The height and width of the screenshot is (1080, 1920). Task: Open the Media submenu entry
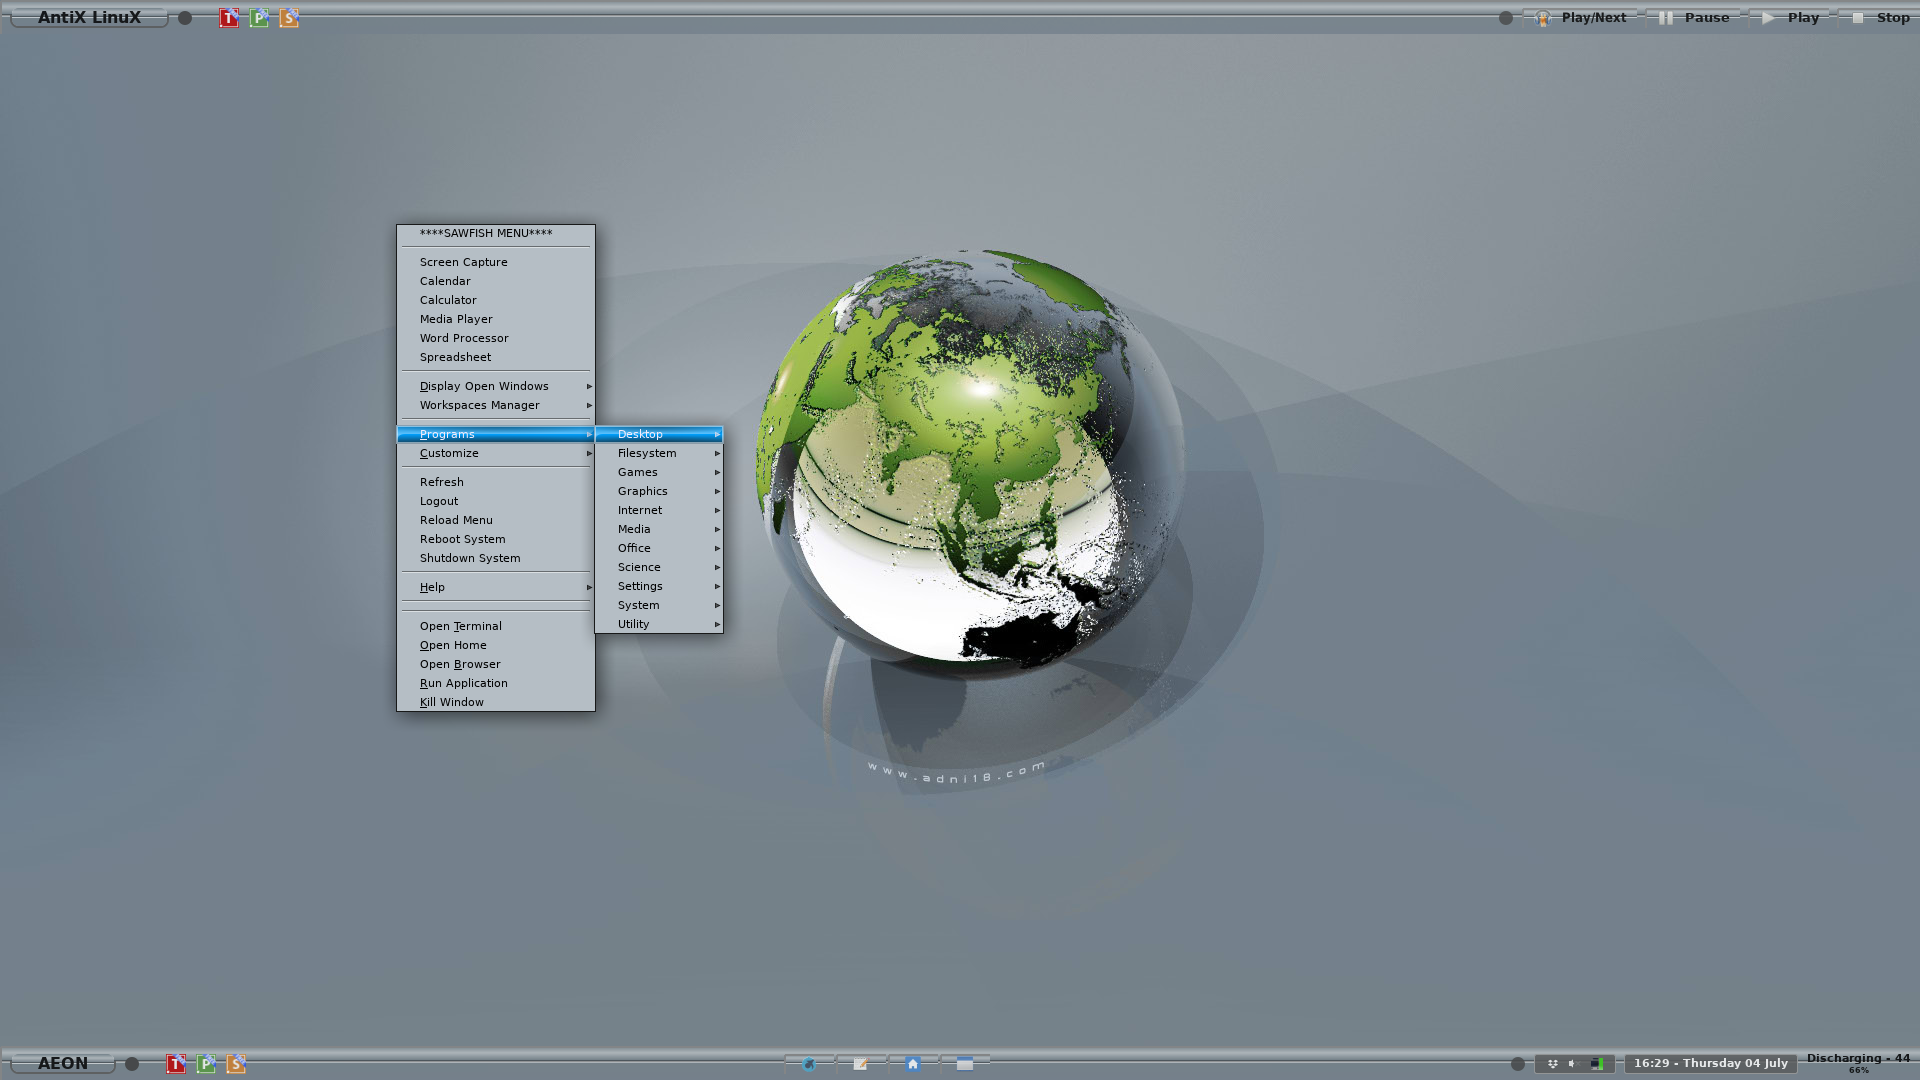point(659,529)
